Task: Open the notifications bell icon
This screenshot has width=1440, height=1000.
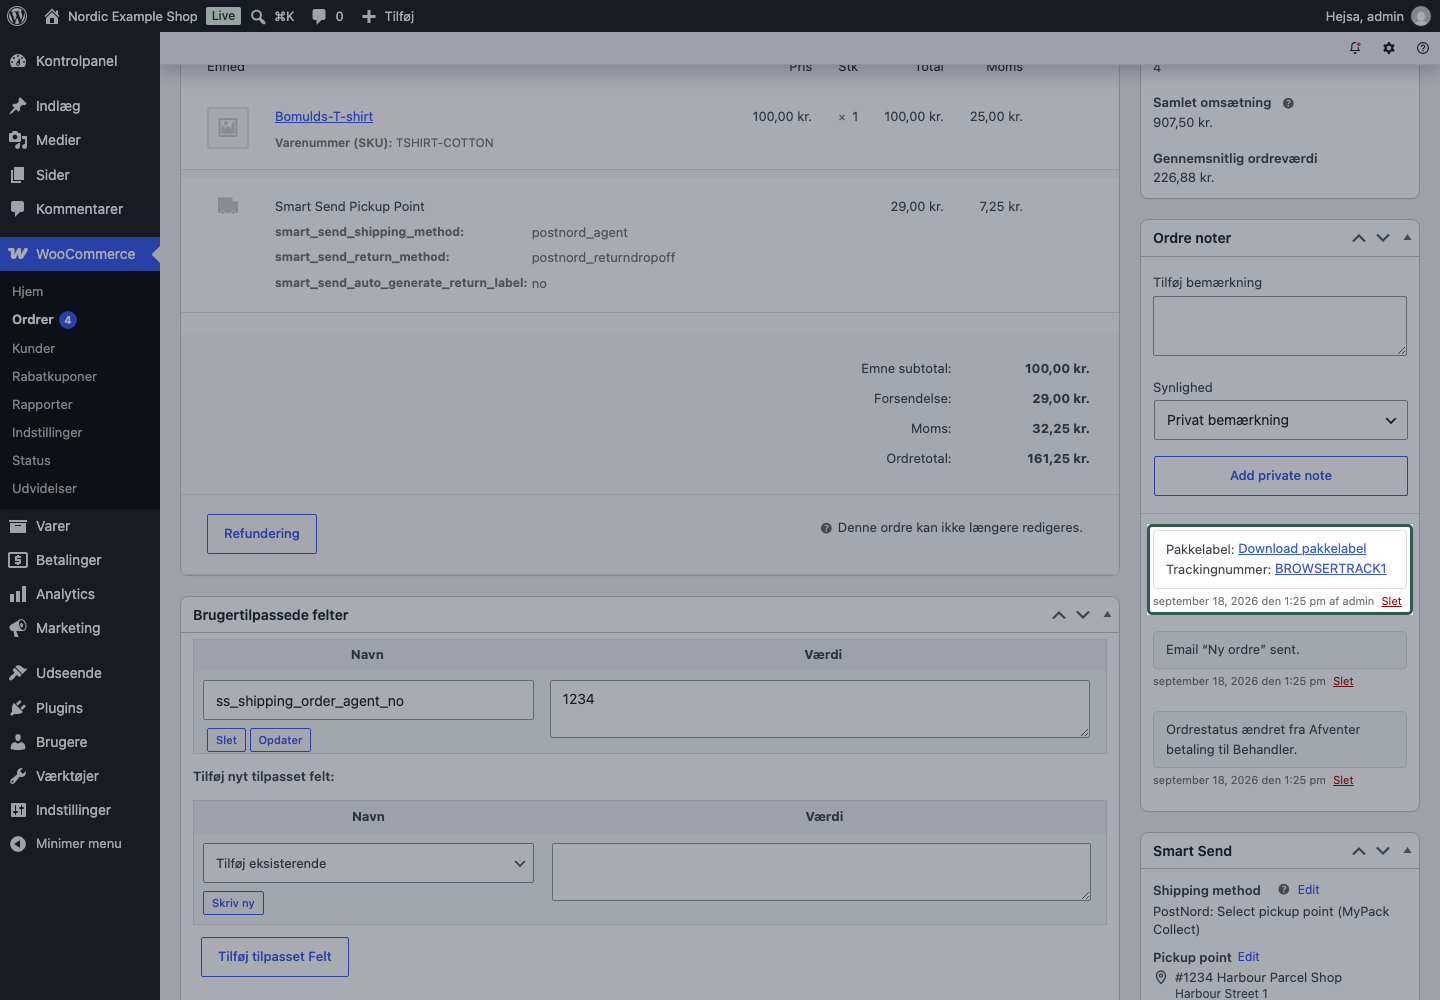Action: (x=1355, y=48)
